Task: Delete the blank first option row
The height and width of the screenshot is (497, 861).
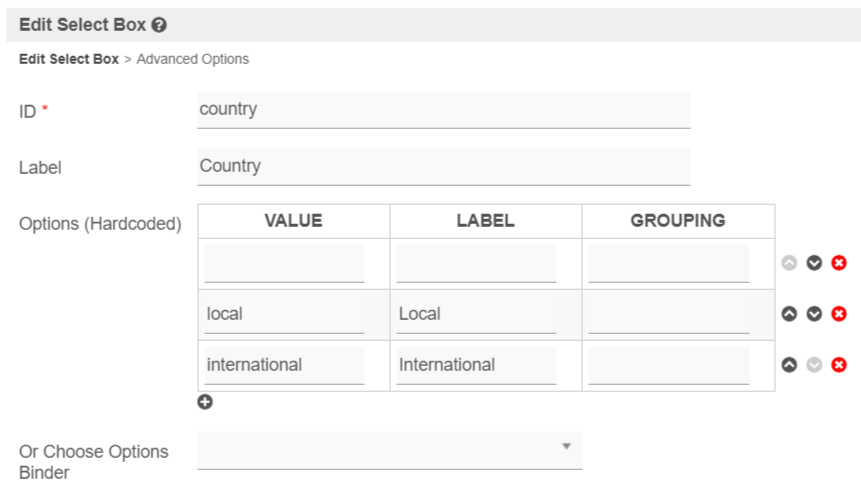Action: pyautogui.click(x=839, y=263)
